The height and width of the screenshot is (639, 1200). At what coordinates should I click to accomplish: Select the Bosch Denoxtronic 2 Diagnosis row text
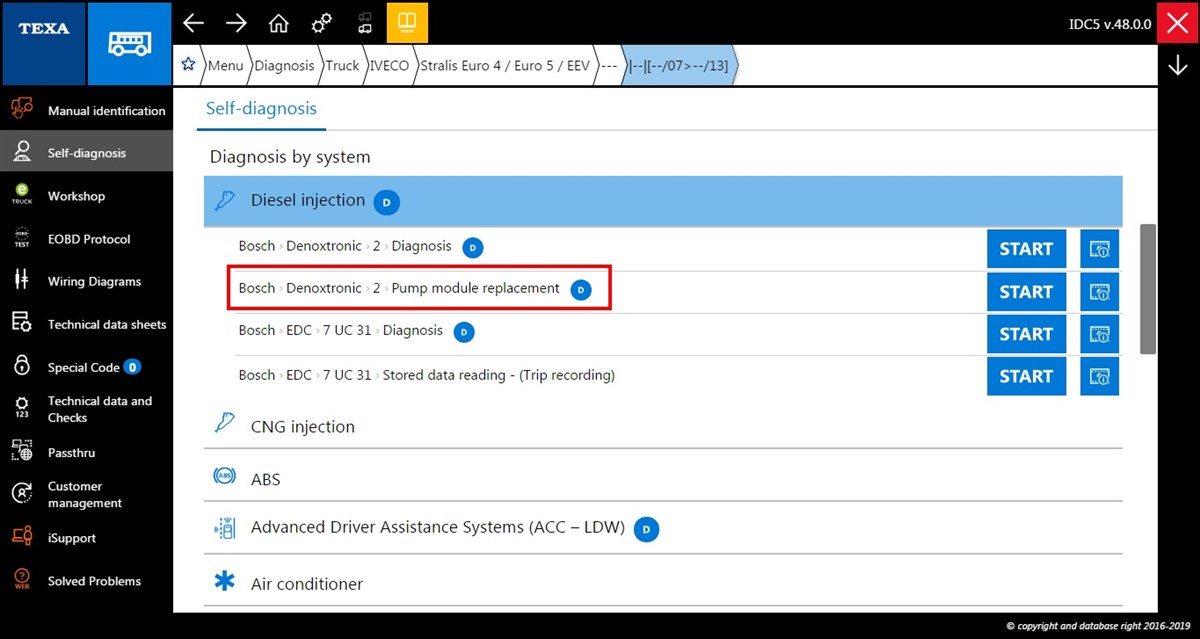[x=345, y=246]
